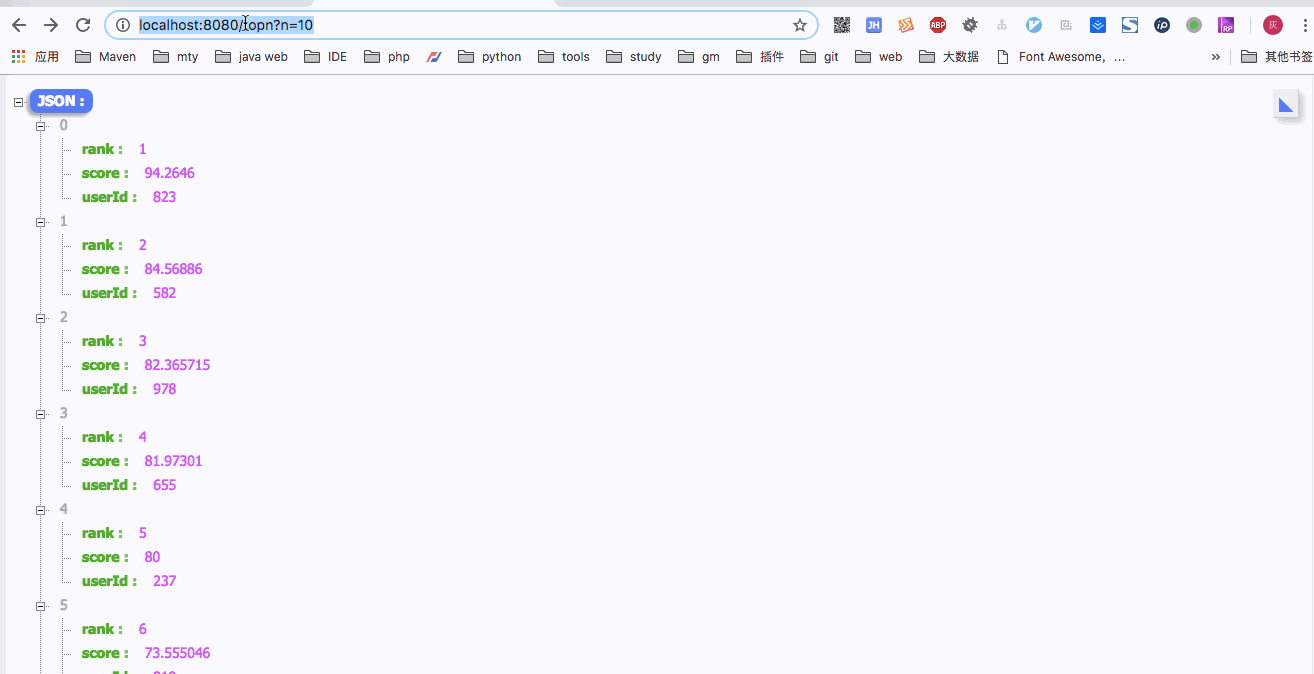
Task: Bookmark this page with the star
Action: [x=799, y=25]
